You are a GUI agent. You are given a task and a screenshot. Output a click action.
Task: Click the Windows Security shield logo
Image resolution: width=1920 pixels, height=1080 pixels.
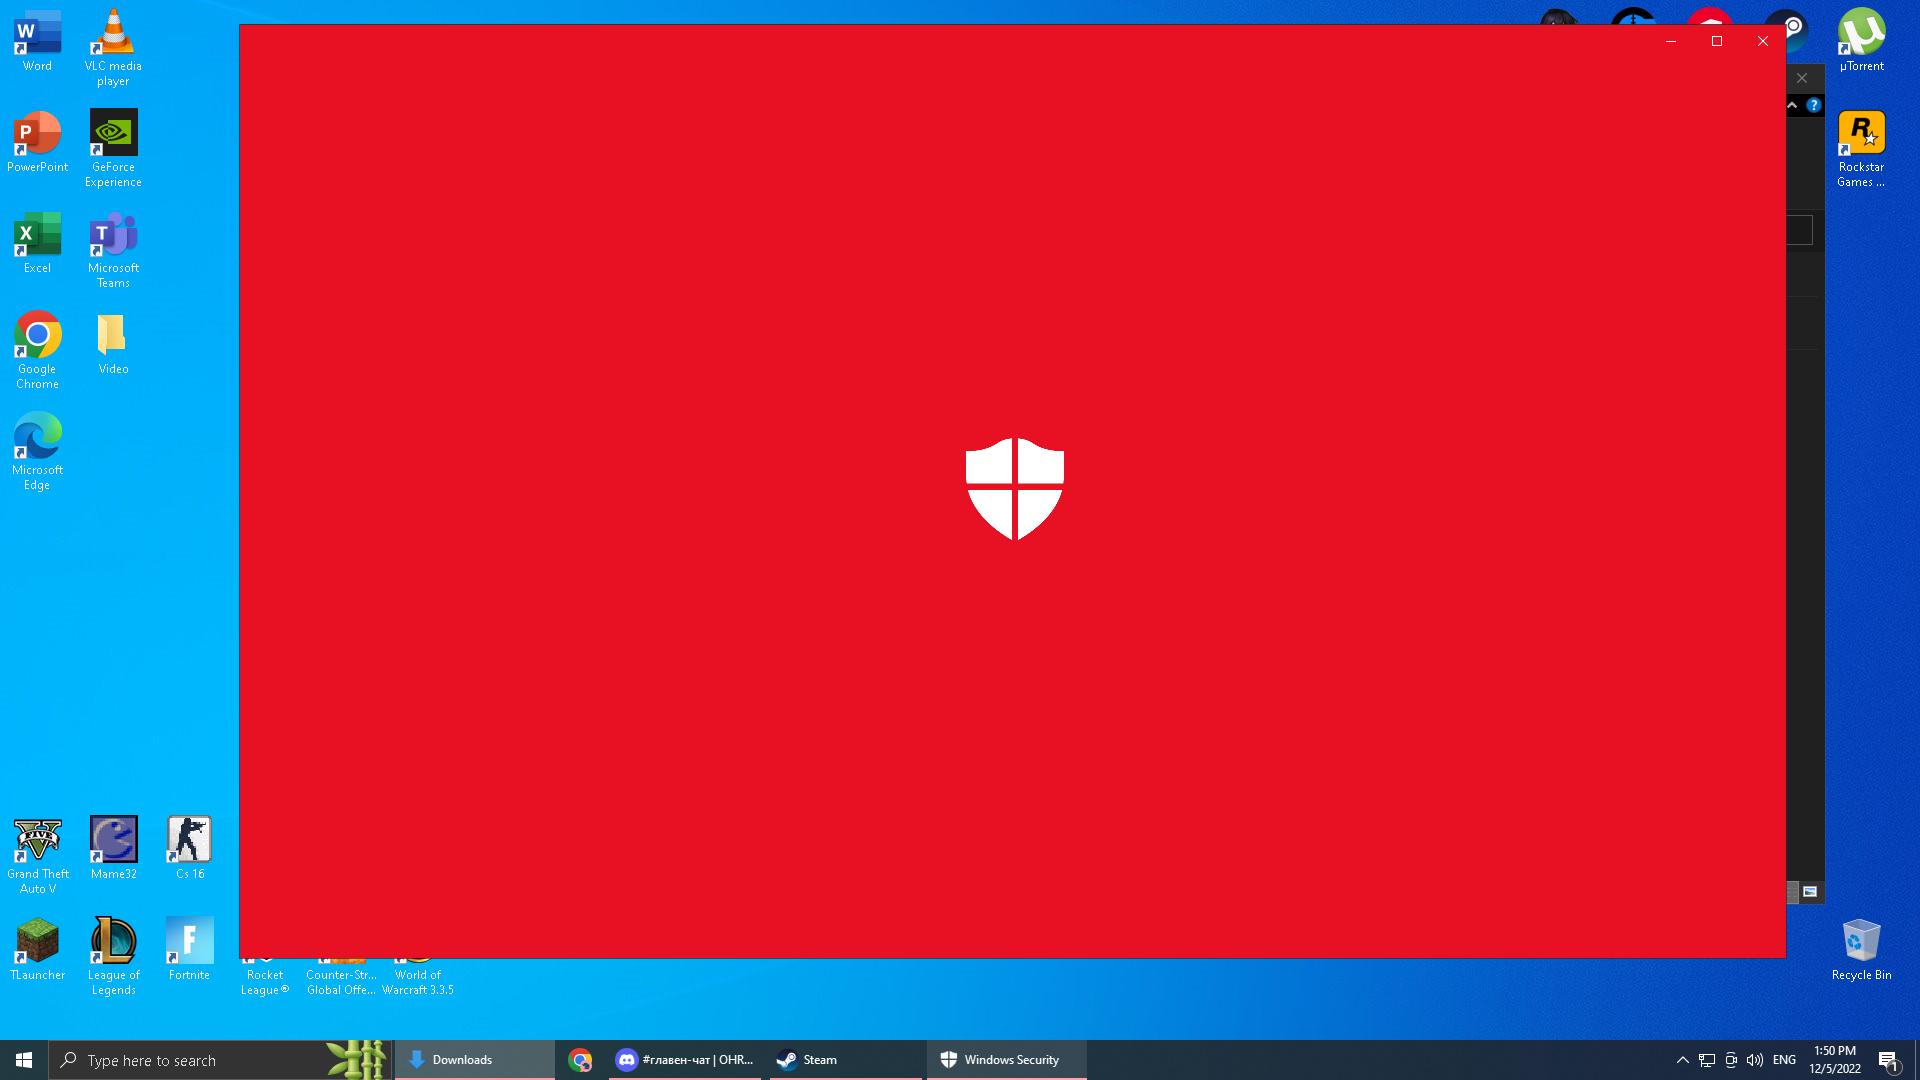pyautogui.click(x=1014, y=488)
